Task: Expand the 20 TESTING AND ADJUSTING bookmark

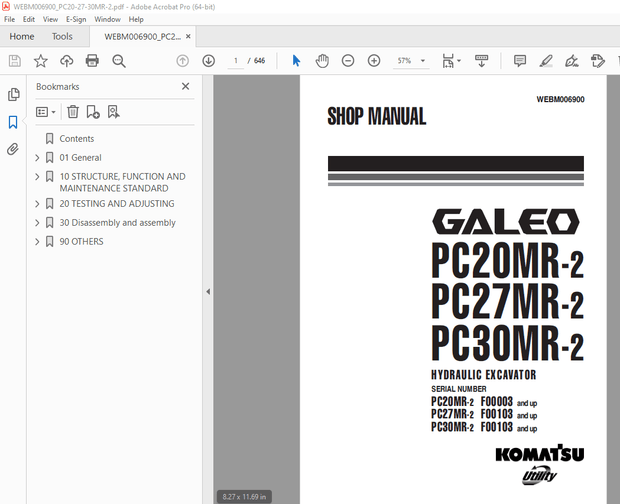Action: [37, 204]
